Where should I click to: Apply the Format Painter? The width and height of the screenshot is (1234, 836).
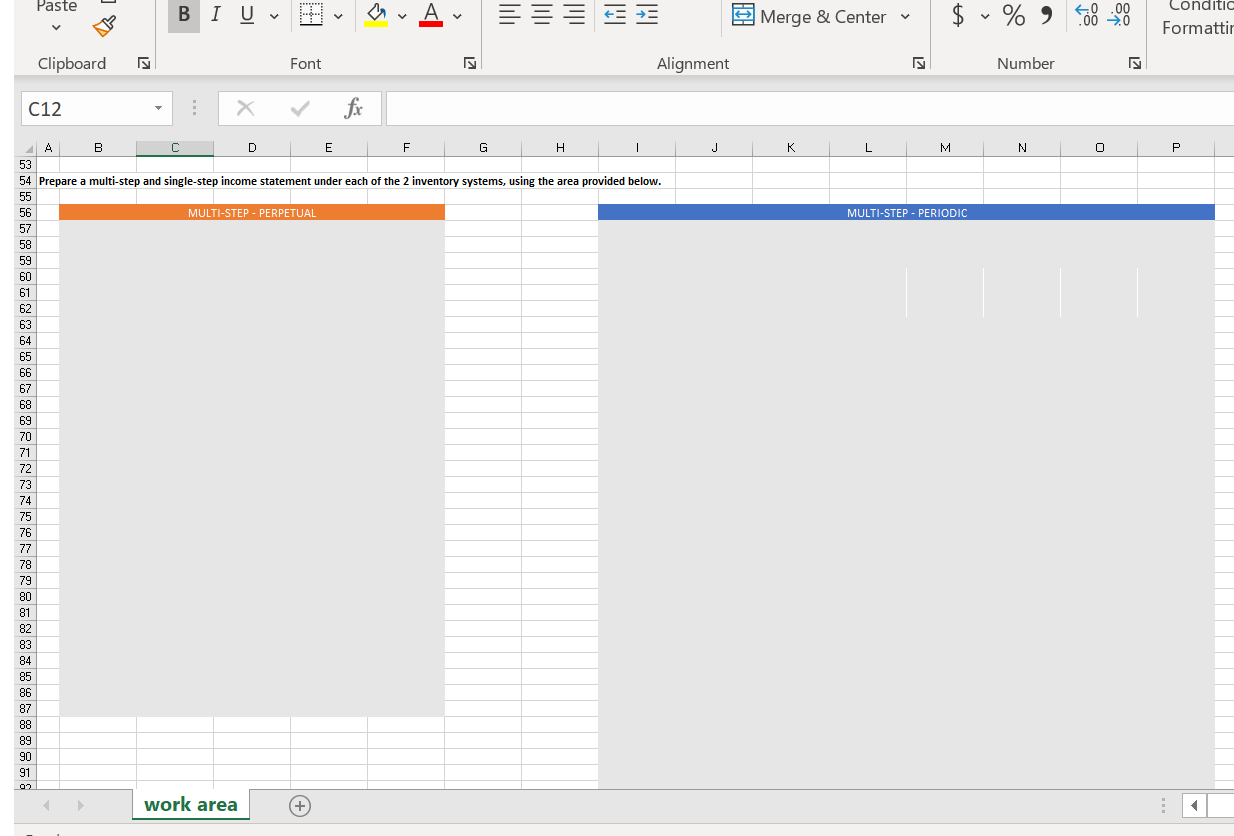click(103, 28)
